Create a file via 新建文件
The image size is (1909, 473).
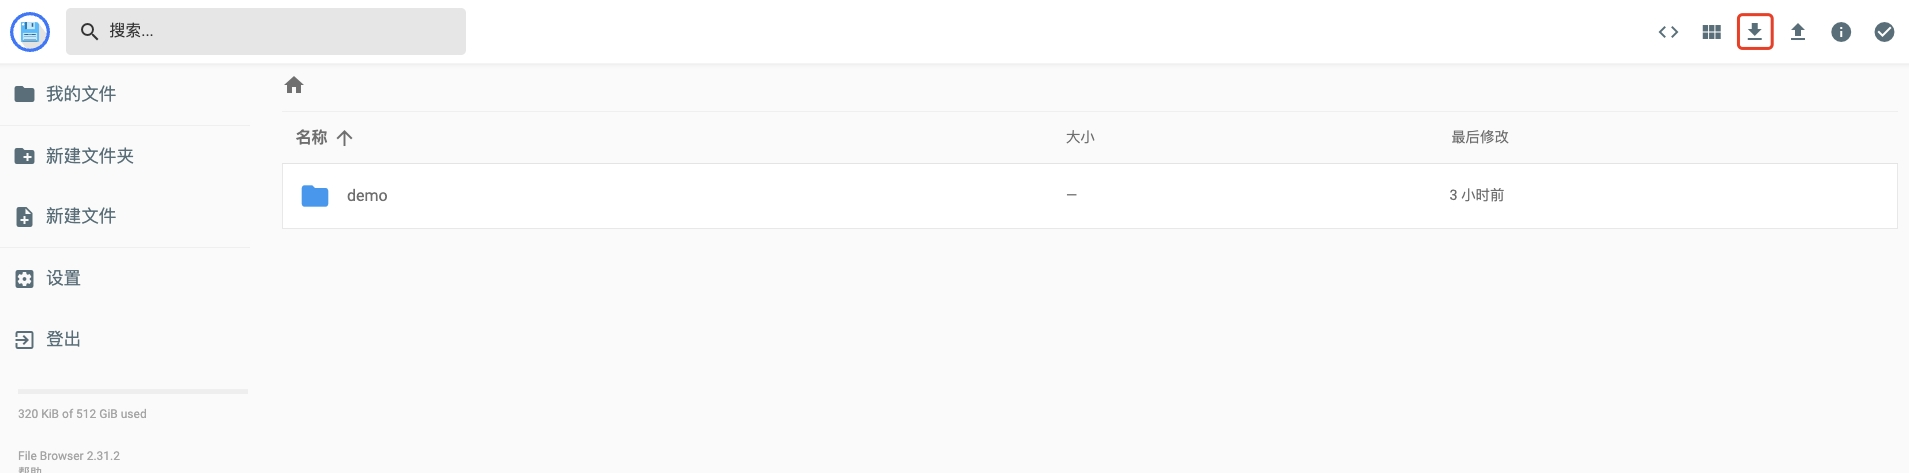click(80, 216)
